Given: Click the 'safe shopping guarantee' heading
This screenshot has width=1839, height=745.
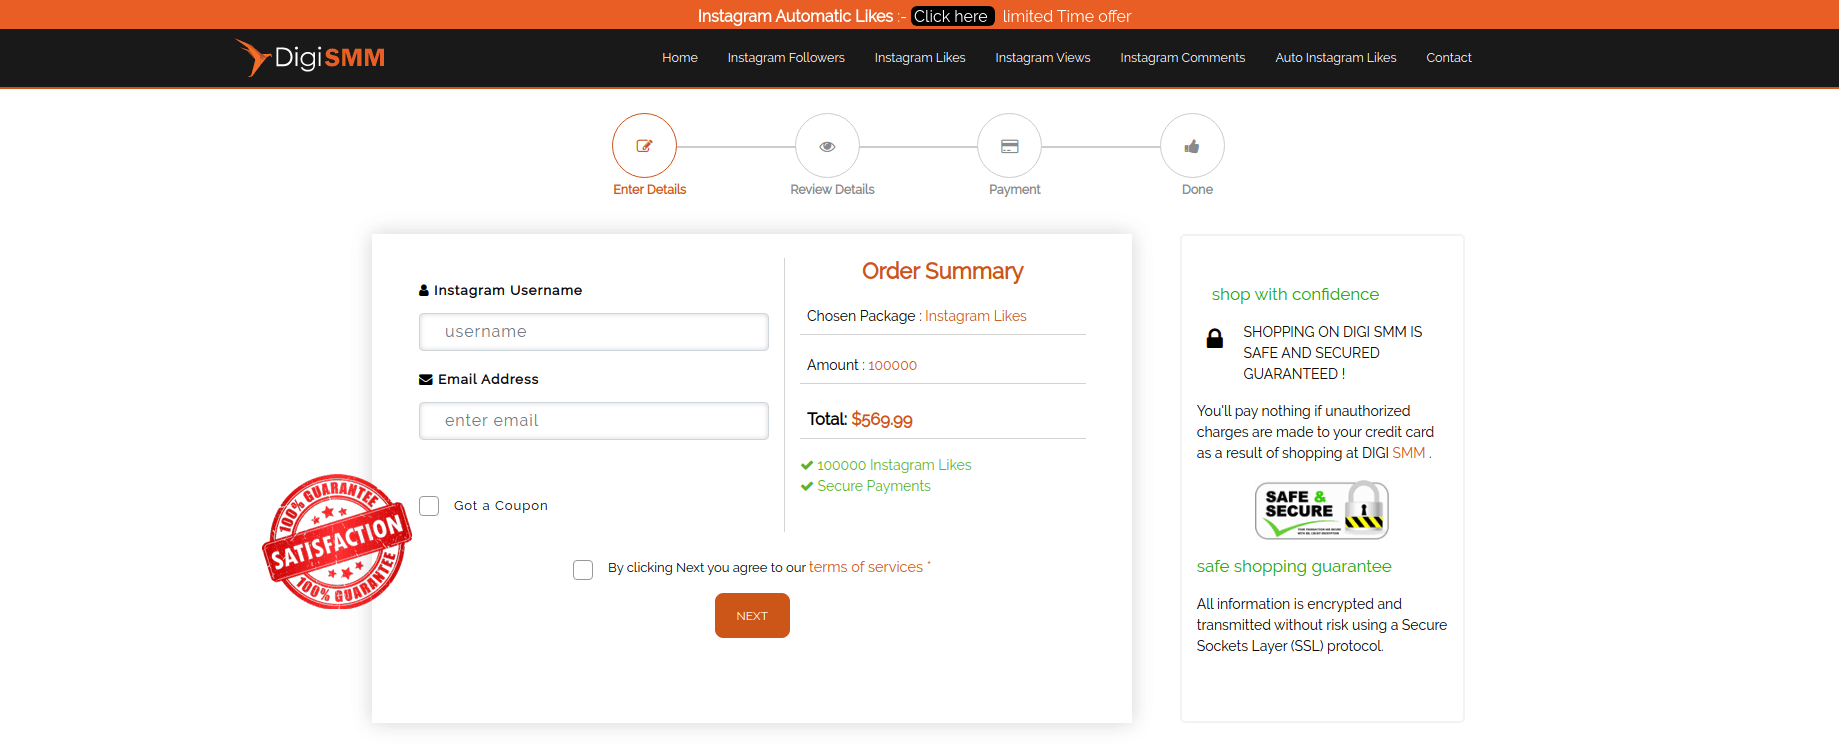Looking at the screenshot, I should click(x=1294, y=566).
